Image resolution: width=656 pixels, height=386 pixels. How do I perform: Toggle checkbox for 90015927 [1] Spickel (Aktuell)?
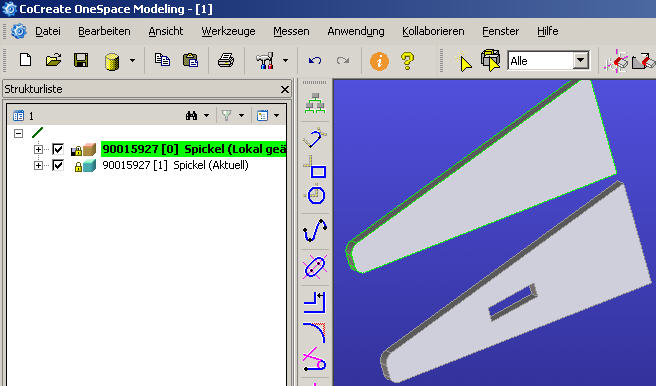[58, 165]
